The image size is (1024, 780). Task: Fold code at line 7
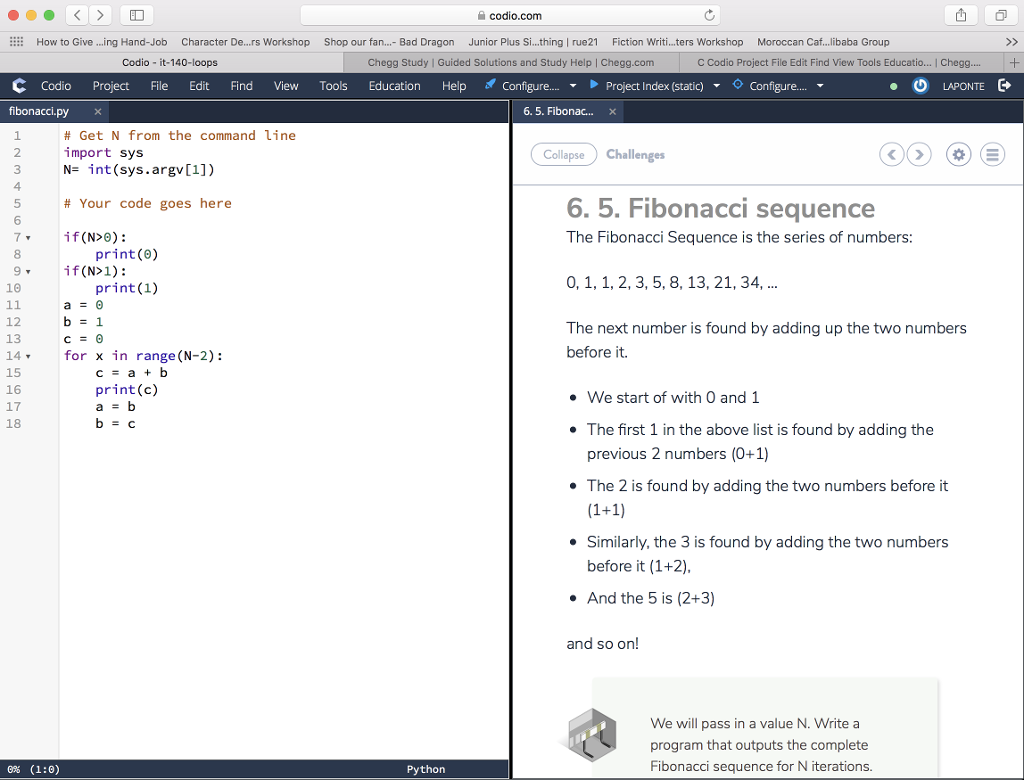pos(28,238)
